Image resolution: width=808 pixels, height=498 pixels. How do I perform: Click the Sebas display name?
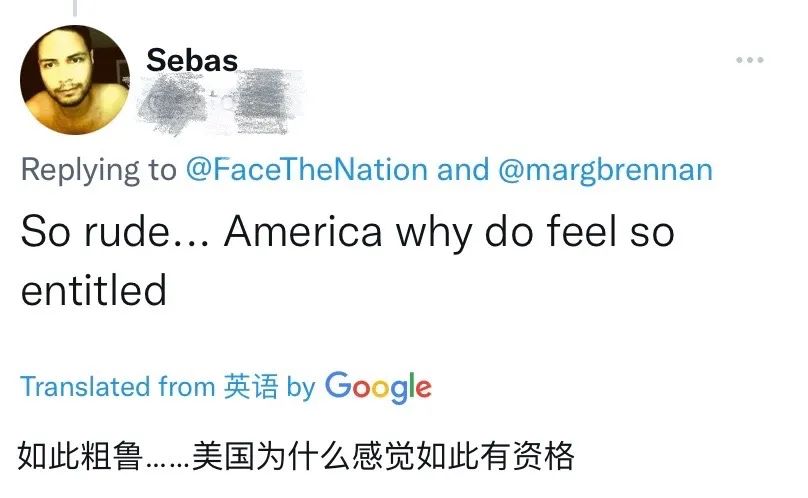tap(192, 60)
